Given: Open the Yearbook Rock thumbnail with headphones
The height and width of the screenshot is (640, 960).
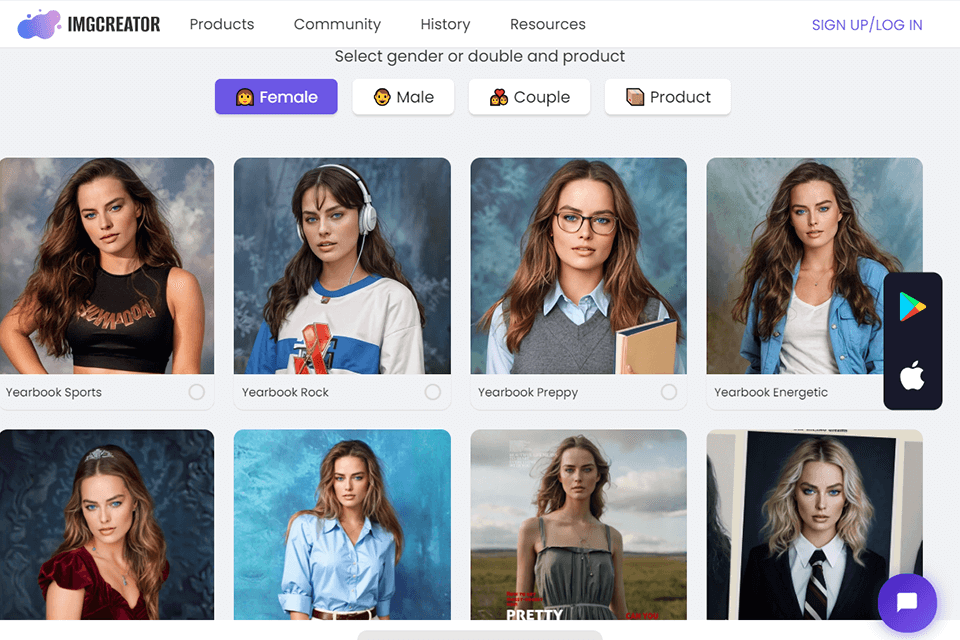Looking at the screenshot, I should [342, 266].
